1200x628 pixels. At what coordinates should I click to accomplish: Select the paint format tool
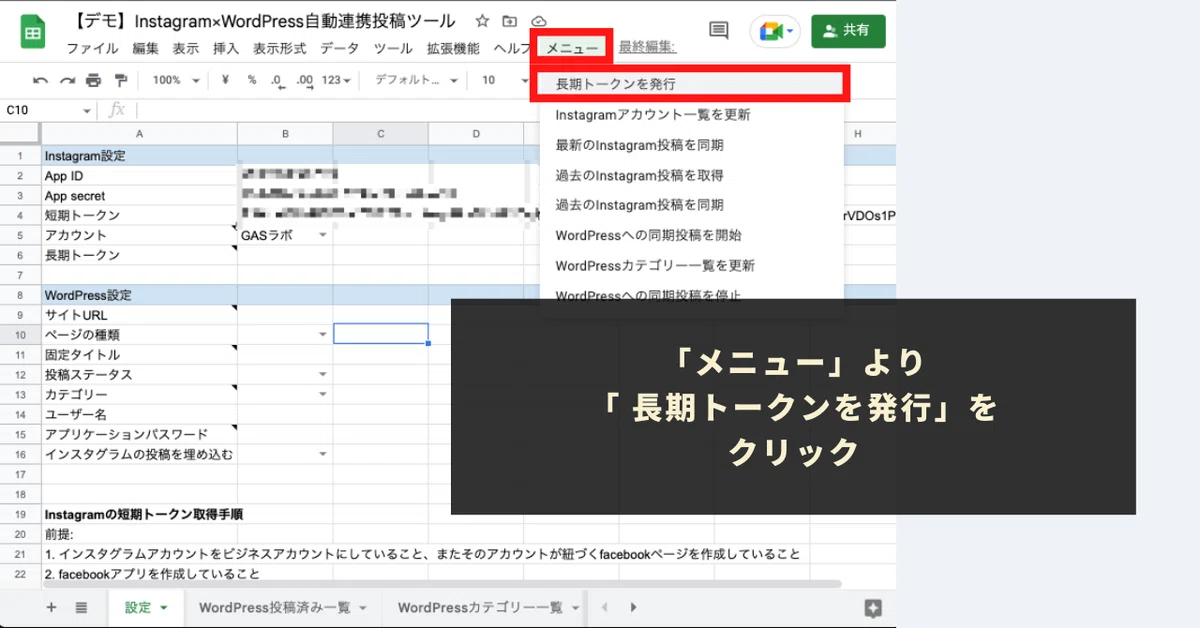coord(121,81)
